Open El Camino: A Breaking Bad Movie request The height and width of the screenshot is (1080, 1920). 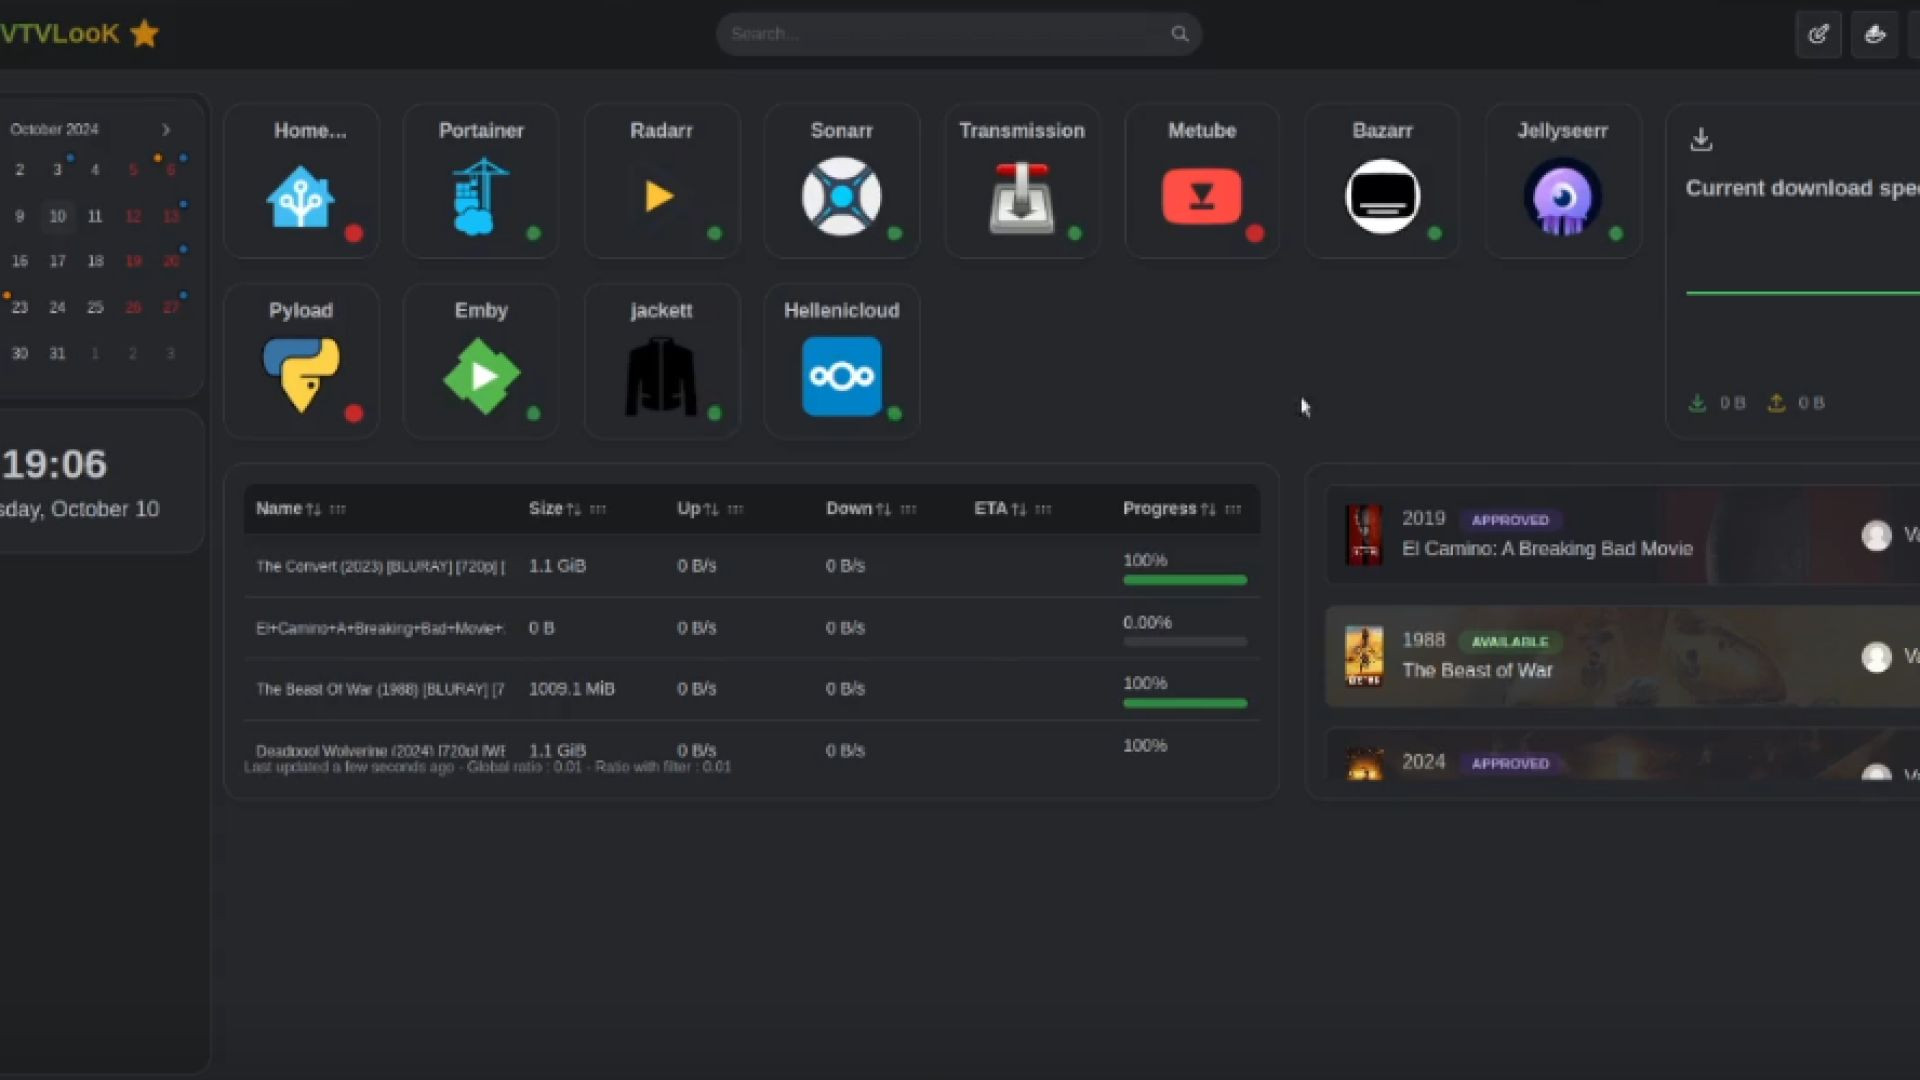click(x=1547, y=549)
